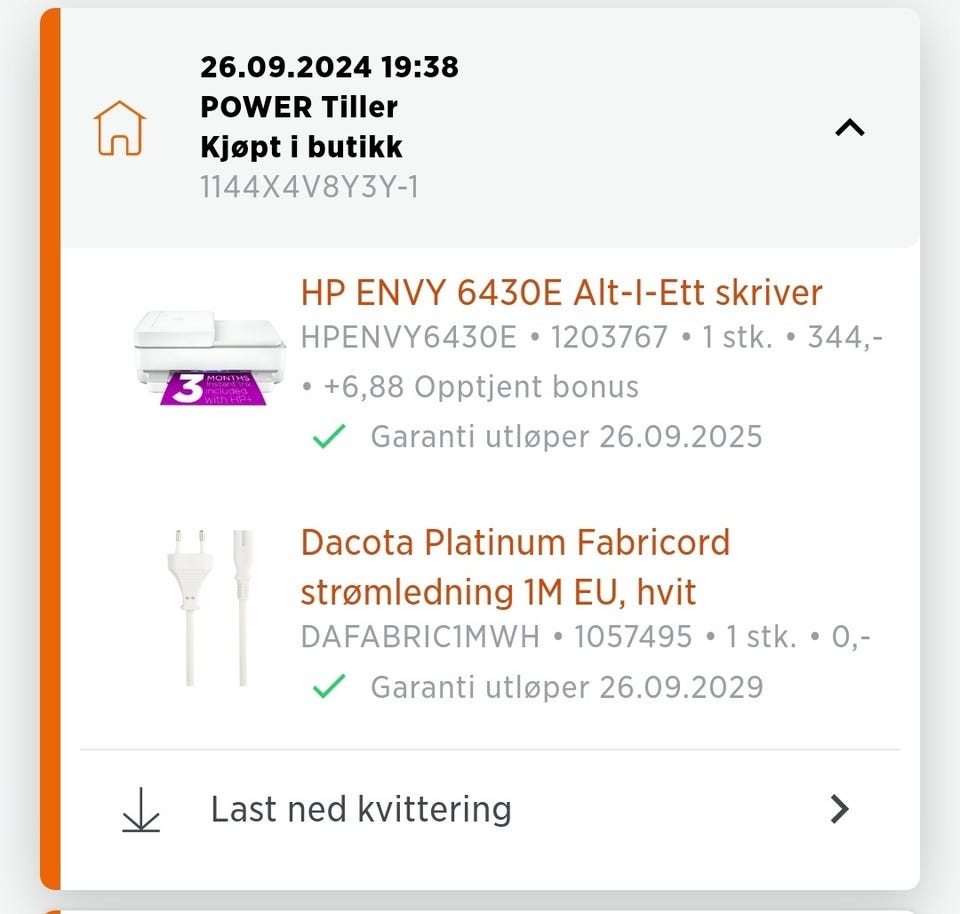Click the purchase date 26.09.2024 19:38
960x914 pixels.
pyautogui.click(x=329, y=67)
